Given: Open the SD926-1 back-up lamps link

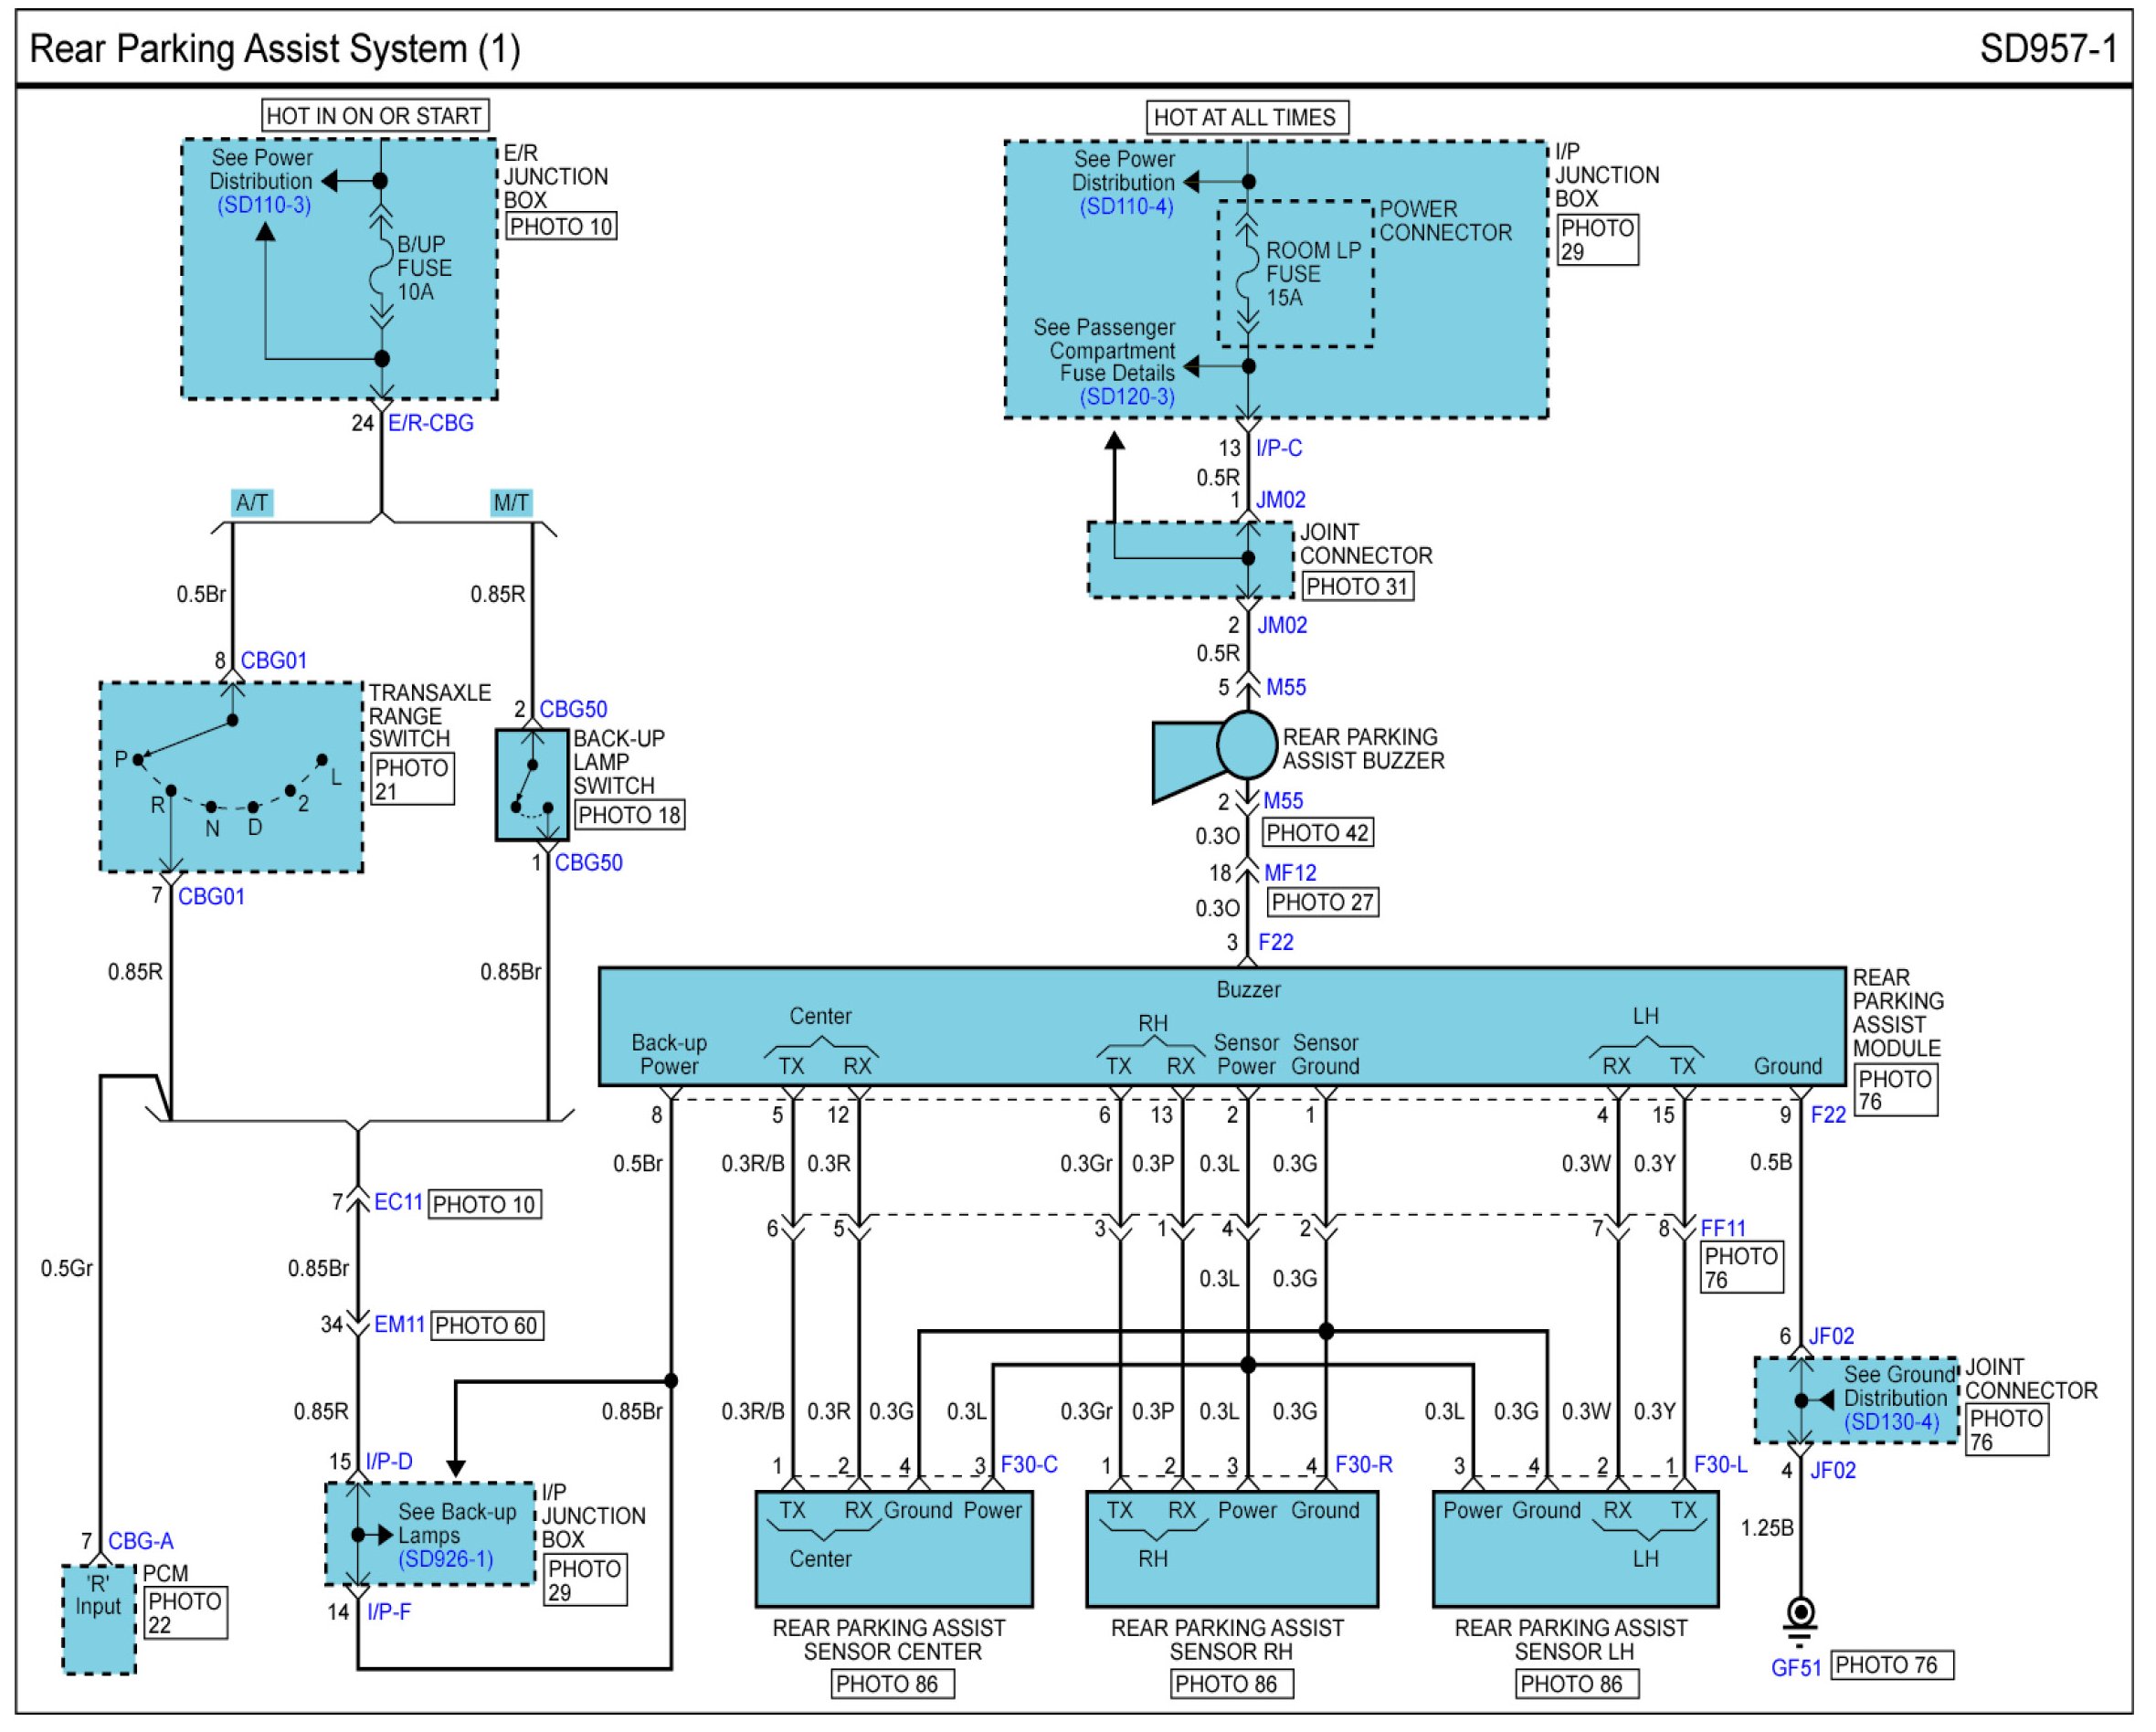Looking at the screenshot, I should point(446,1559).
